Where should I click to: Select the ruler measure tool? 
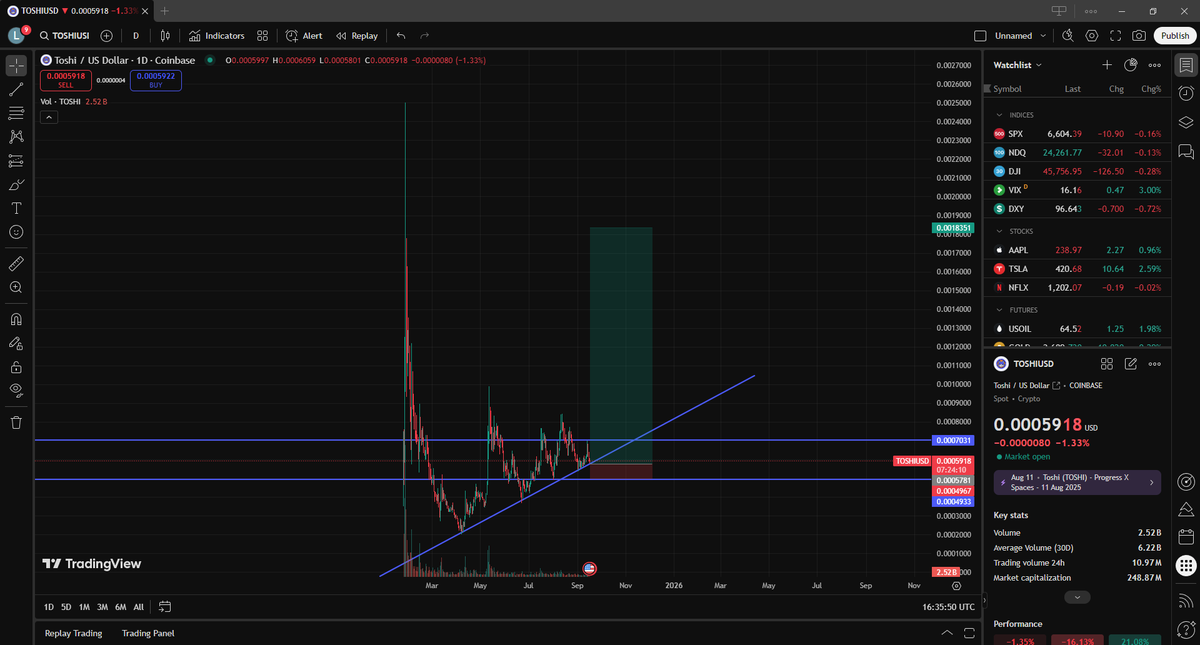(16, 264)
